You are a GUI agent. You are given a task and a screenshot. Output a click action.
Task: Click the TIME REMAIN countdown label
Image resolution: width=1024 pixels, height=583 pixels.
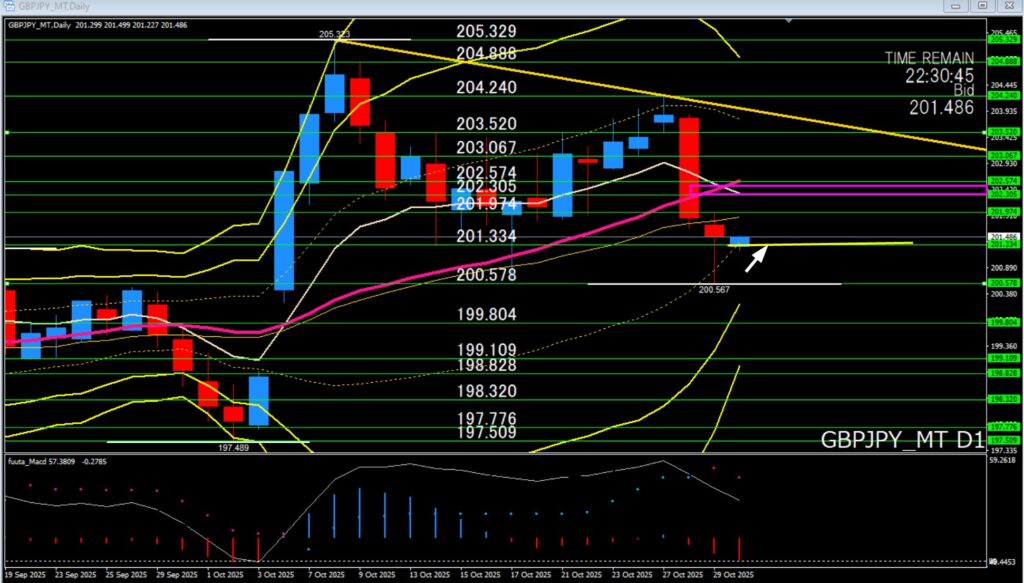(x=929, y=66)
